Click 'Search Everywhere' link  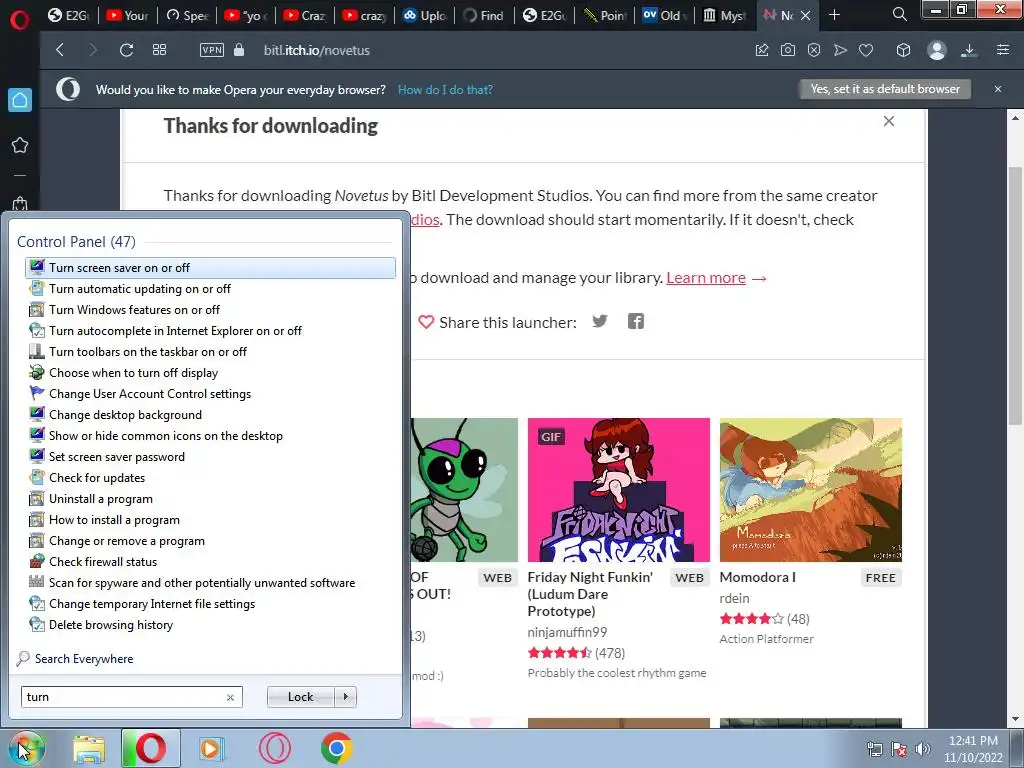(84, 659)
